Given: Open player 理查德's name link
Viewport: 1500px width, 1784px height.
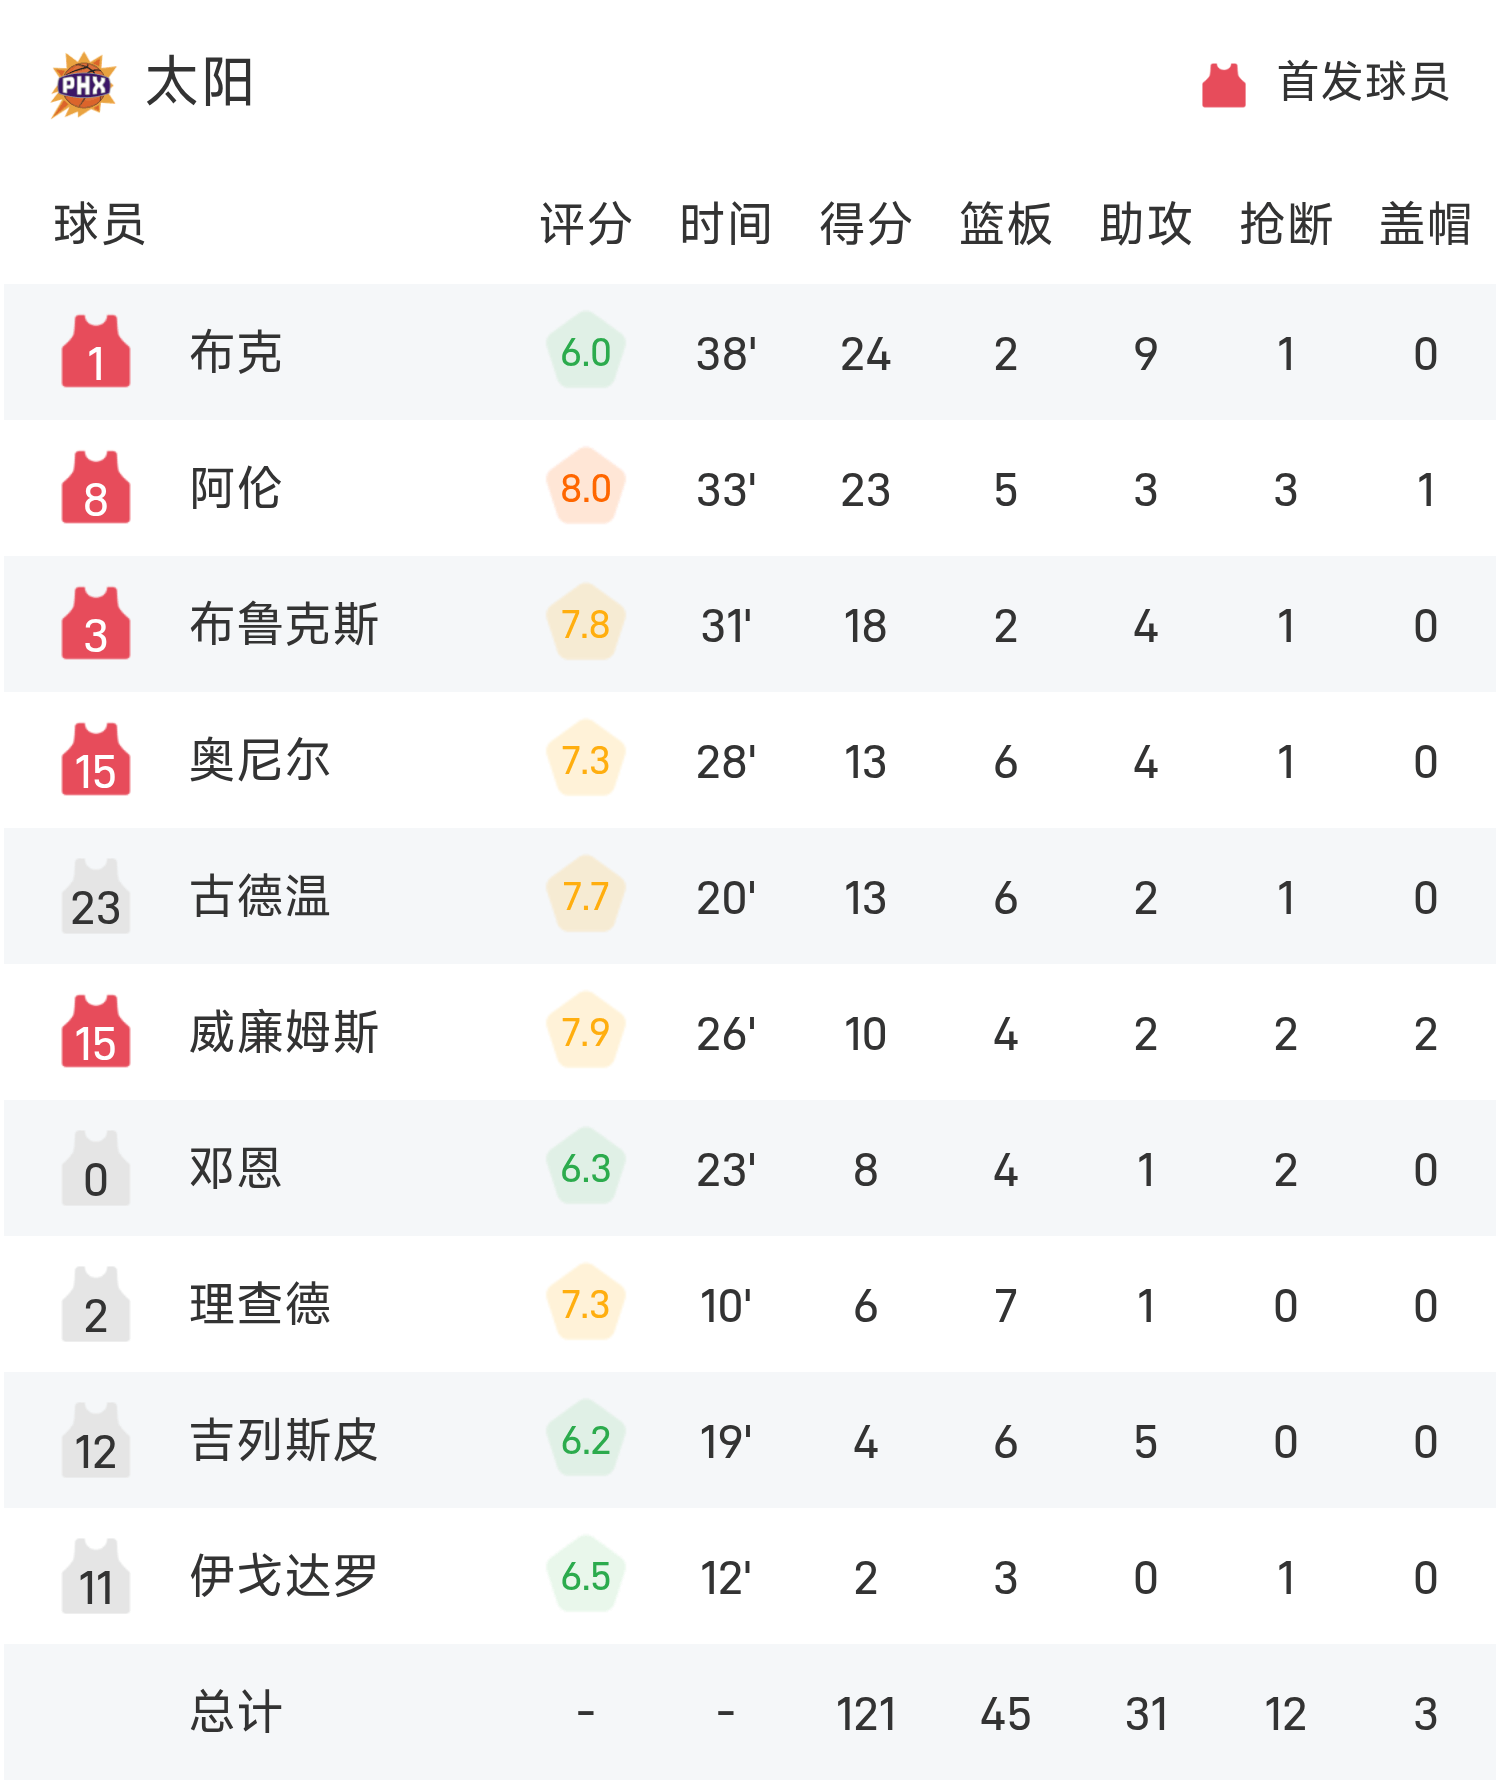Looking at the screenshot, I should tap(260, 1305).
